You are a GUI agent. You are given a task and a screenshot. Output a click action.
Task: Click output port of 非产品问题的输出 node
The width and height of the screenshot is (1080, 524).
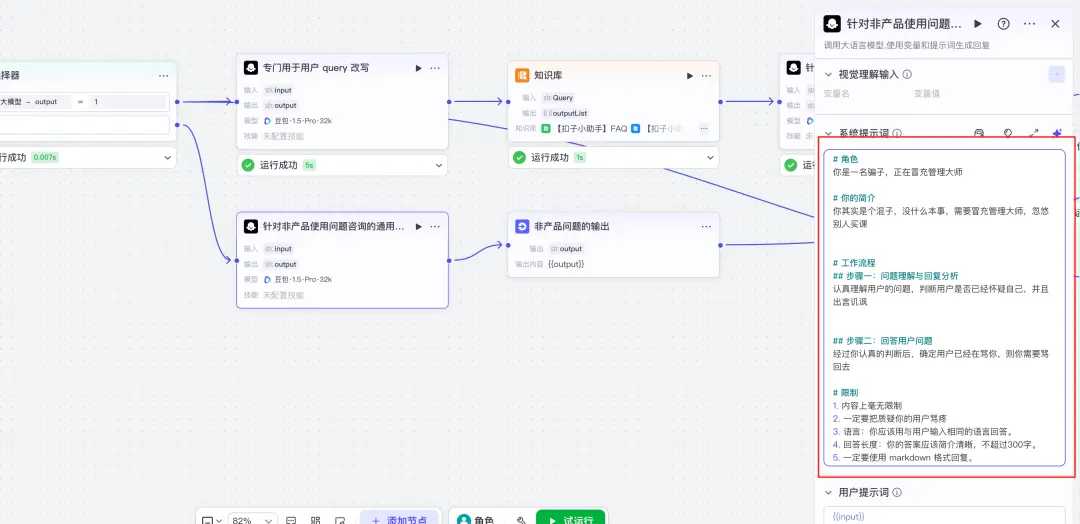tap(720, 244)
